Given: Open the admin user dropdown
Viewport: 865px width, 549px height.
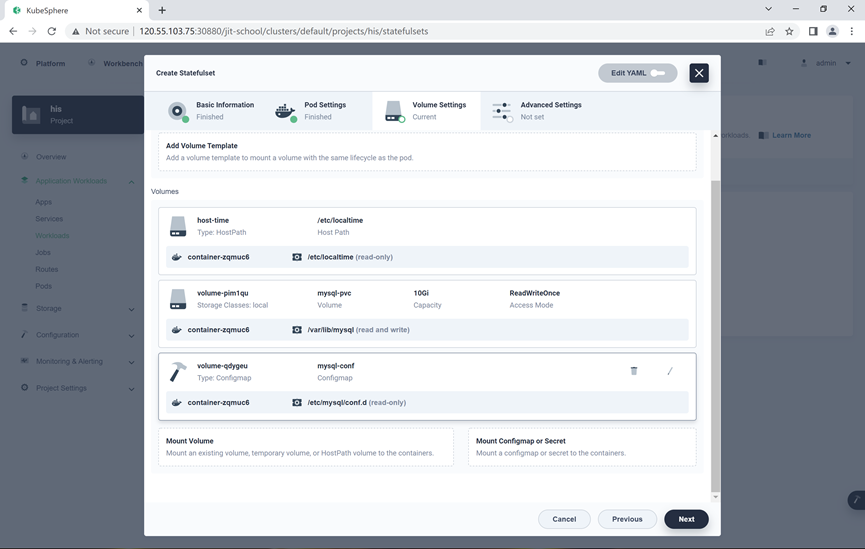Looking at the screenshot, I should pos(826,63).
